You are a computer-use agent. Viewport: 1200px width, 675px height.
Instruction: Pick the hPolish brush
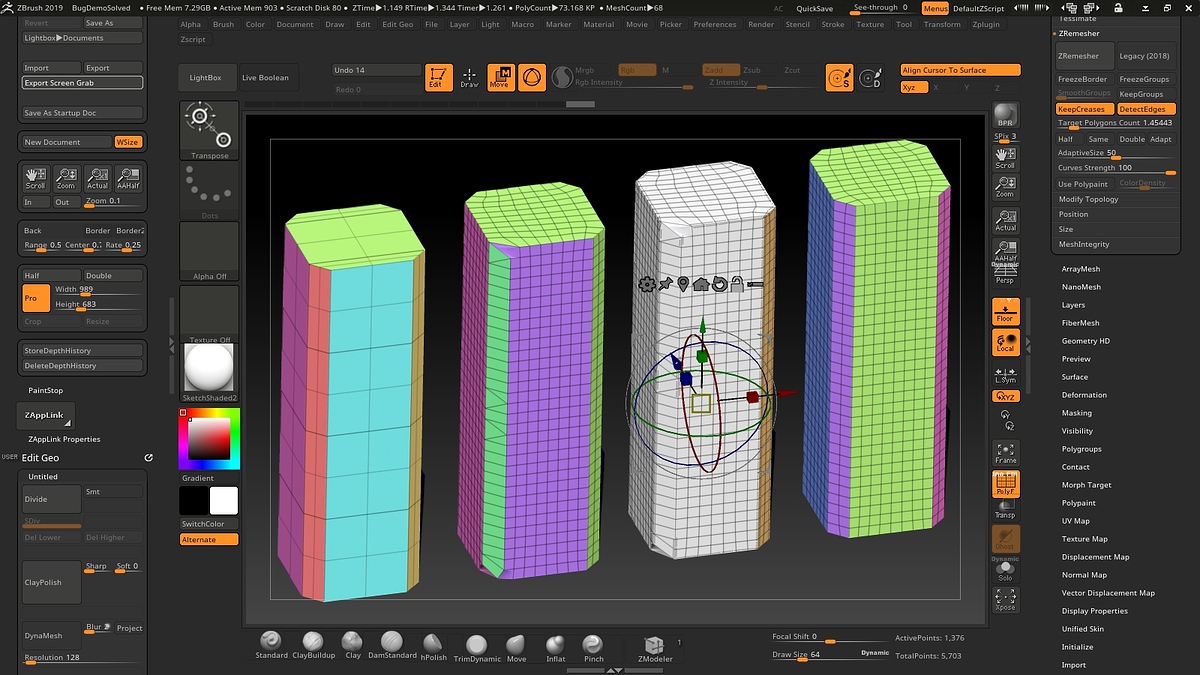pyautogui.click(x=433, y=644)
